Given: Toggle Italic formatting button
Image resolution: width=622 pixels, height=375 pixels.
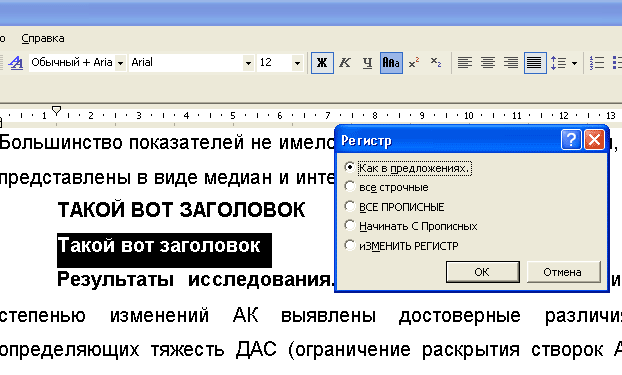Looking at the screenshot, I should 345,63.
